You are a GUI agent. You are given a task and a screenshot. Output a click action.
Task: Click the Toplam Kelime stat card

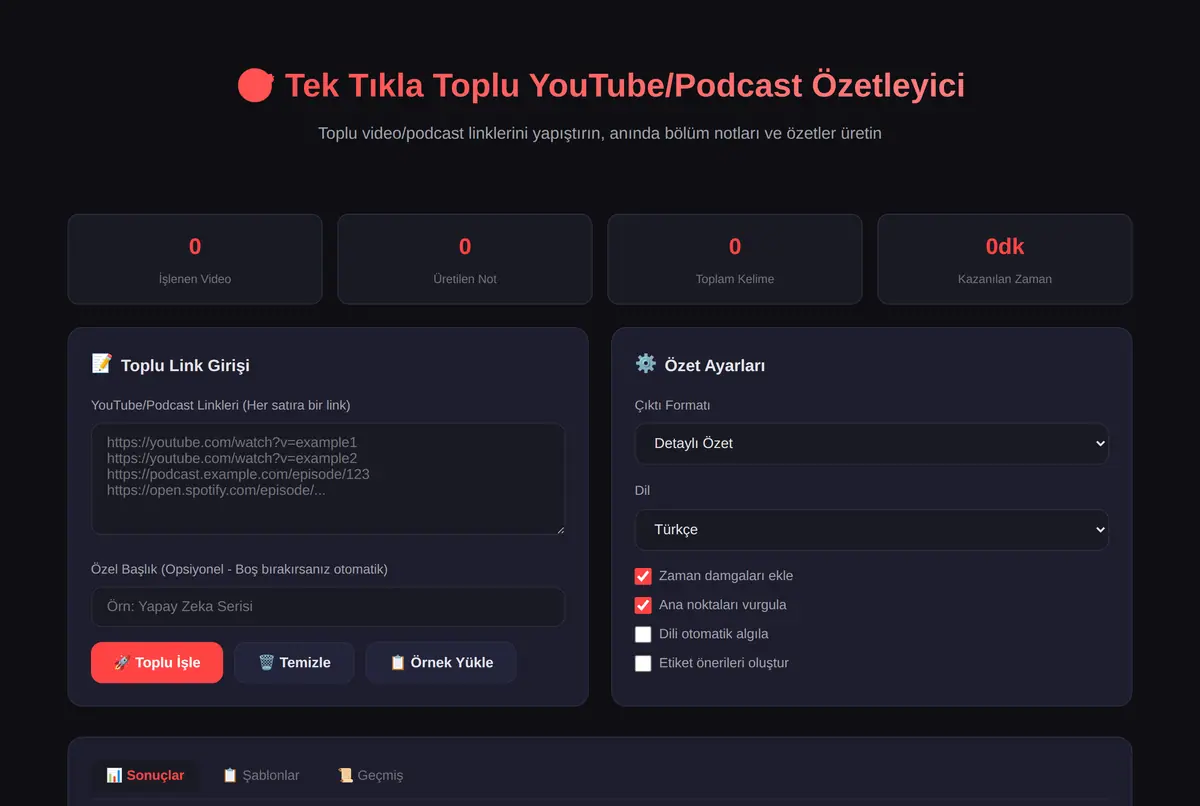click(x=735, y=259)
